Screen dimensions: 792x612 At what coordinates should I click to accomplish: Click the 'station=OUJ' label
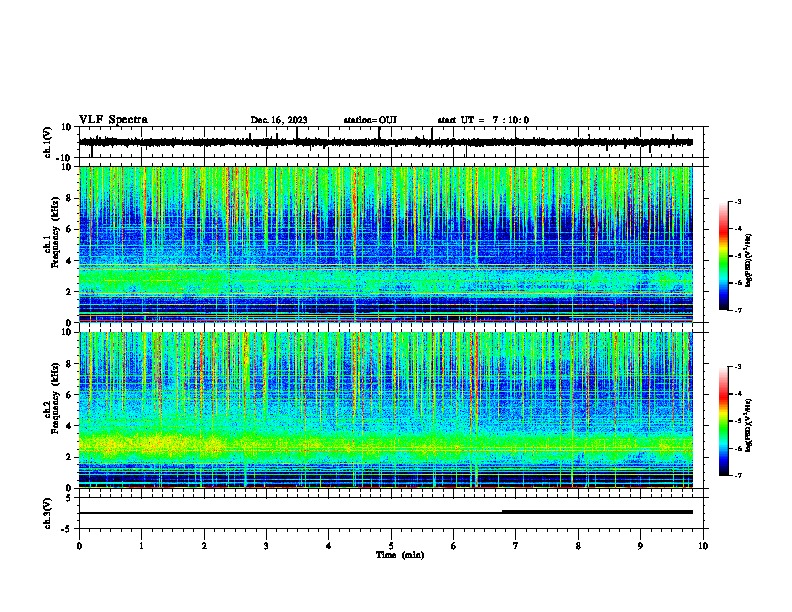370,120
